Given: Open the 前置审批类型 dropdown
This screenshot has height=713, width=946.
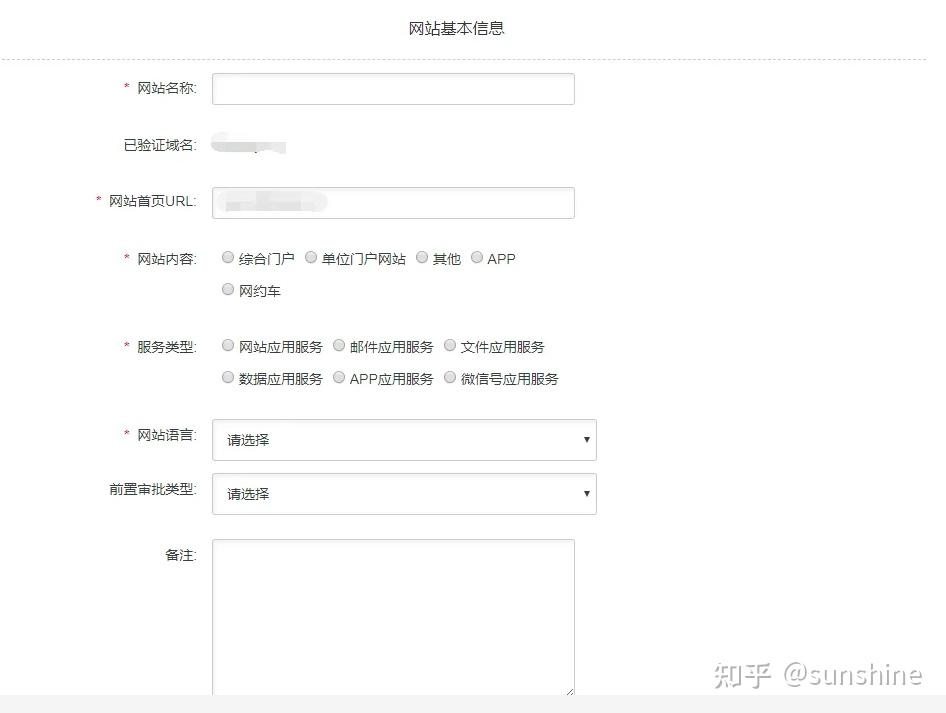Looking at the screenshot, I should [x=404, y=493].
